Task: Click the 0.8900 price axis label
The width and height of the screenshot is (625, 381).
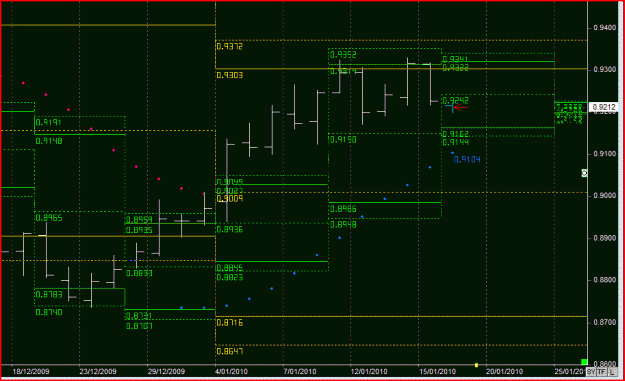Action: tap(604, 238)
